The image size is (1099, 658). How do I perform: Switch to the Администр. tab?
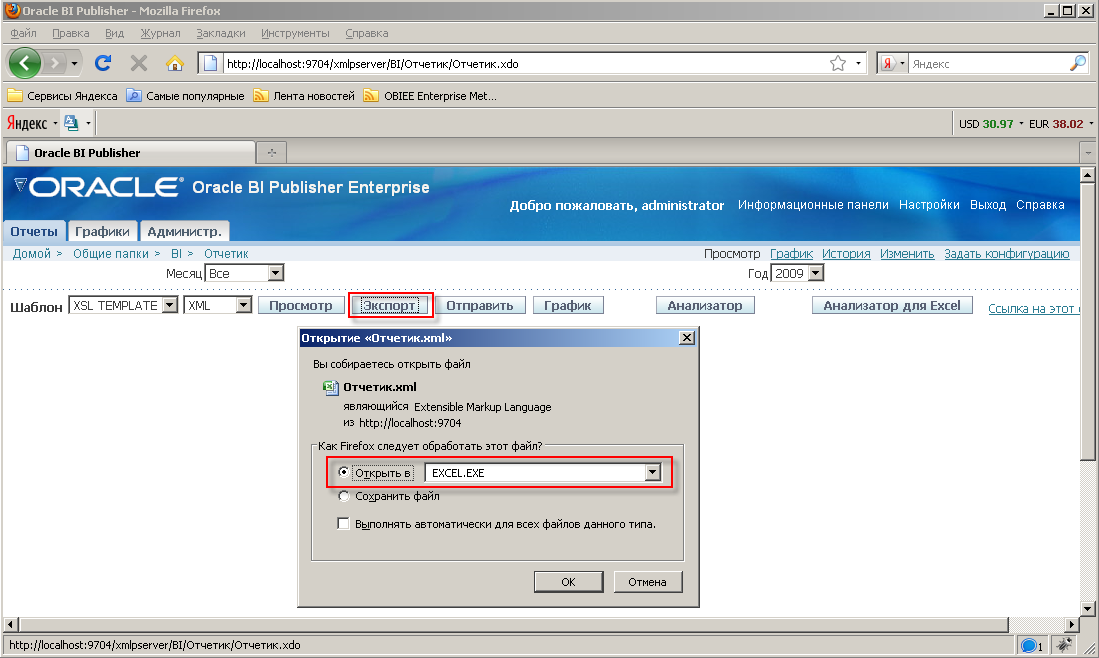pos(184,231)
